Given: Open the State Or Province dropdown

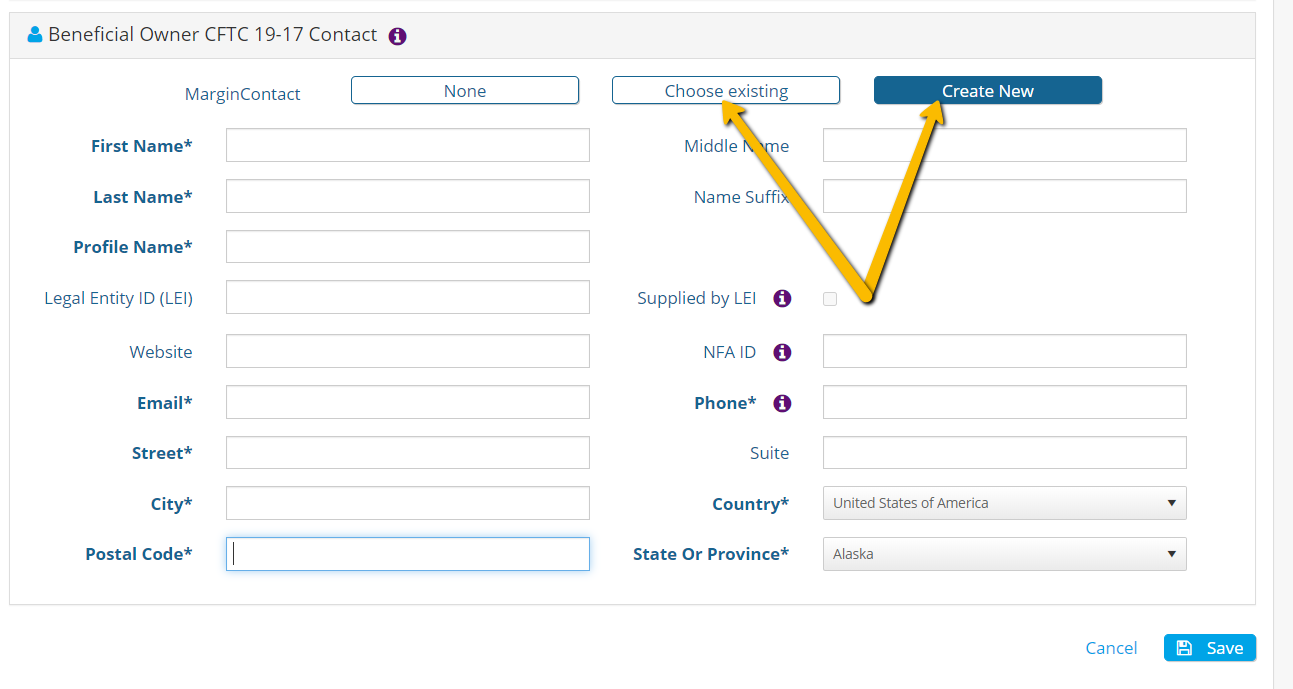Looking at the screenshot, I should pyautogui.click(x=1005, y=554).
